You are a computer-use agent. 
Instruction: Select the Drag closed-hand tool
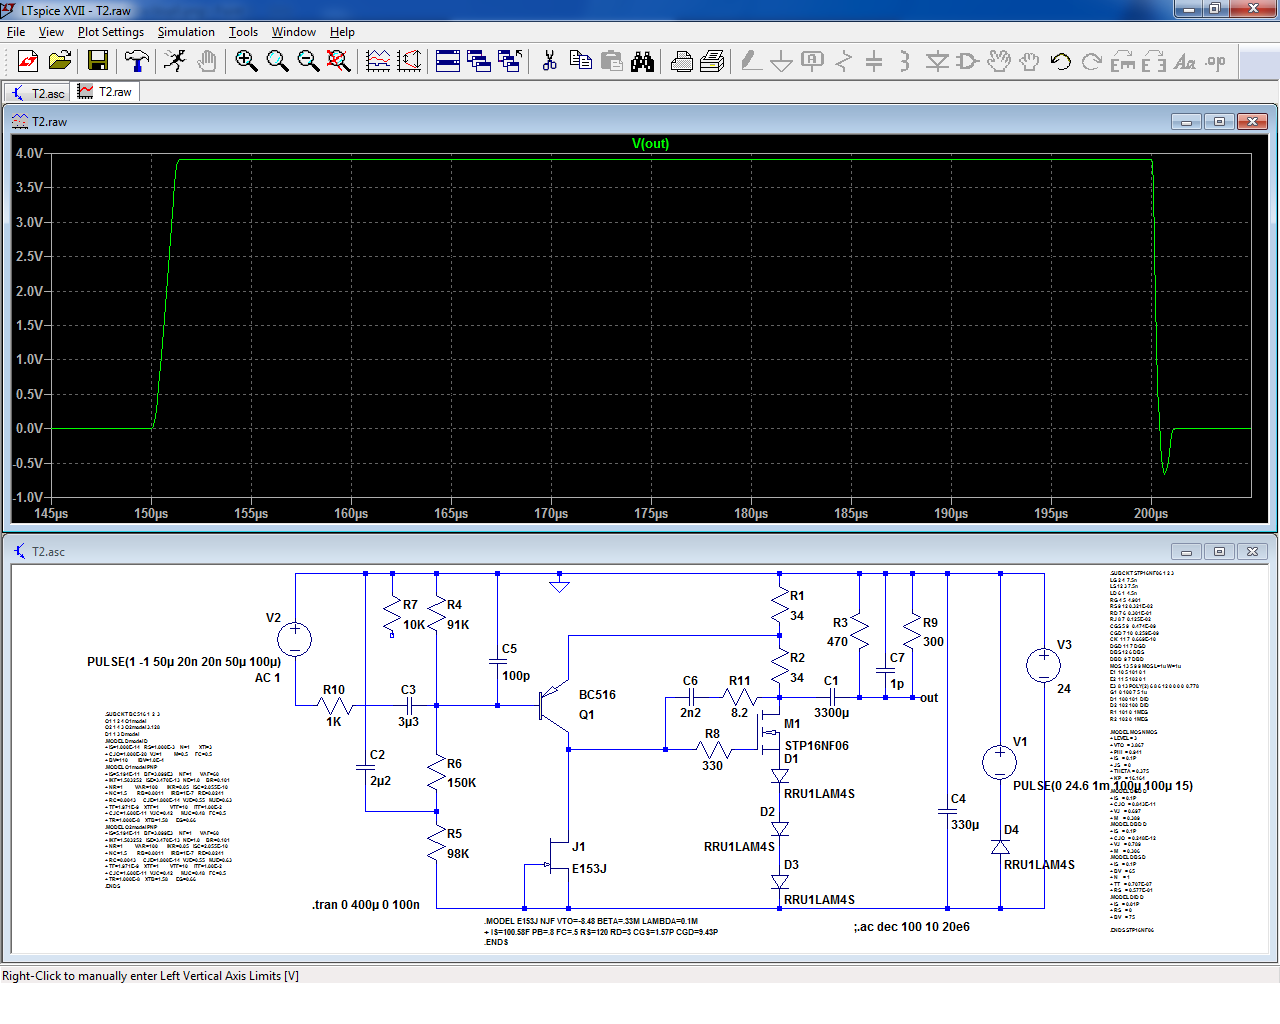click(x=1030, y=62)
